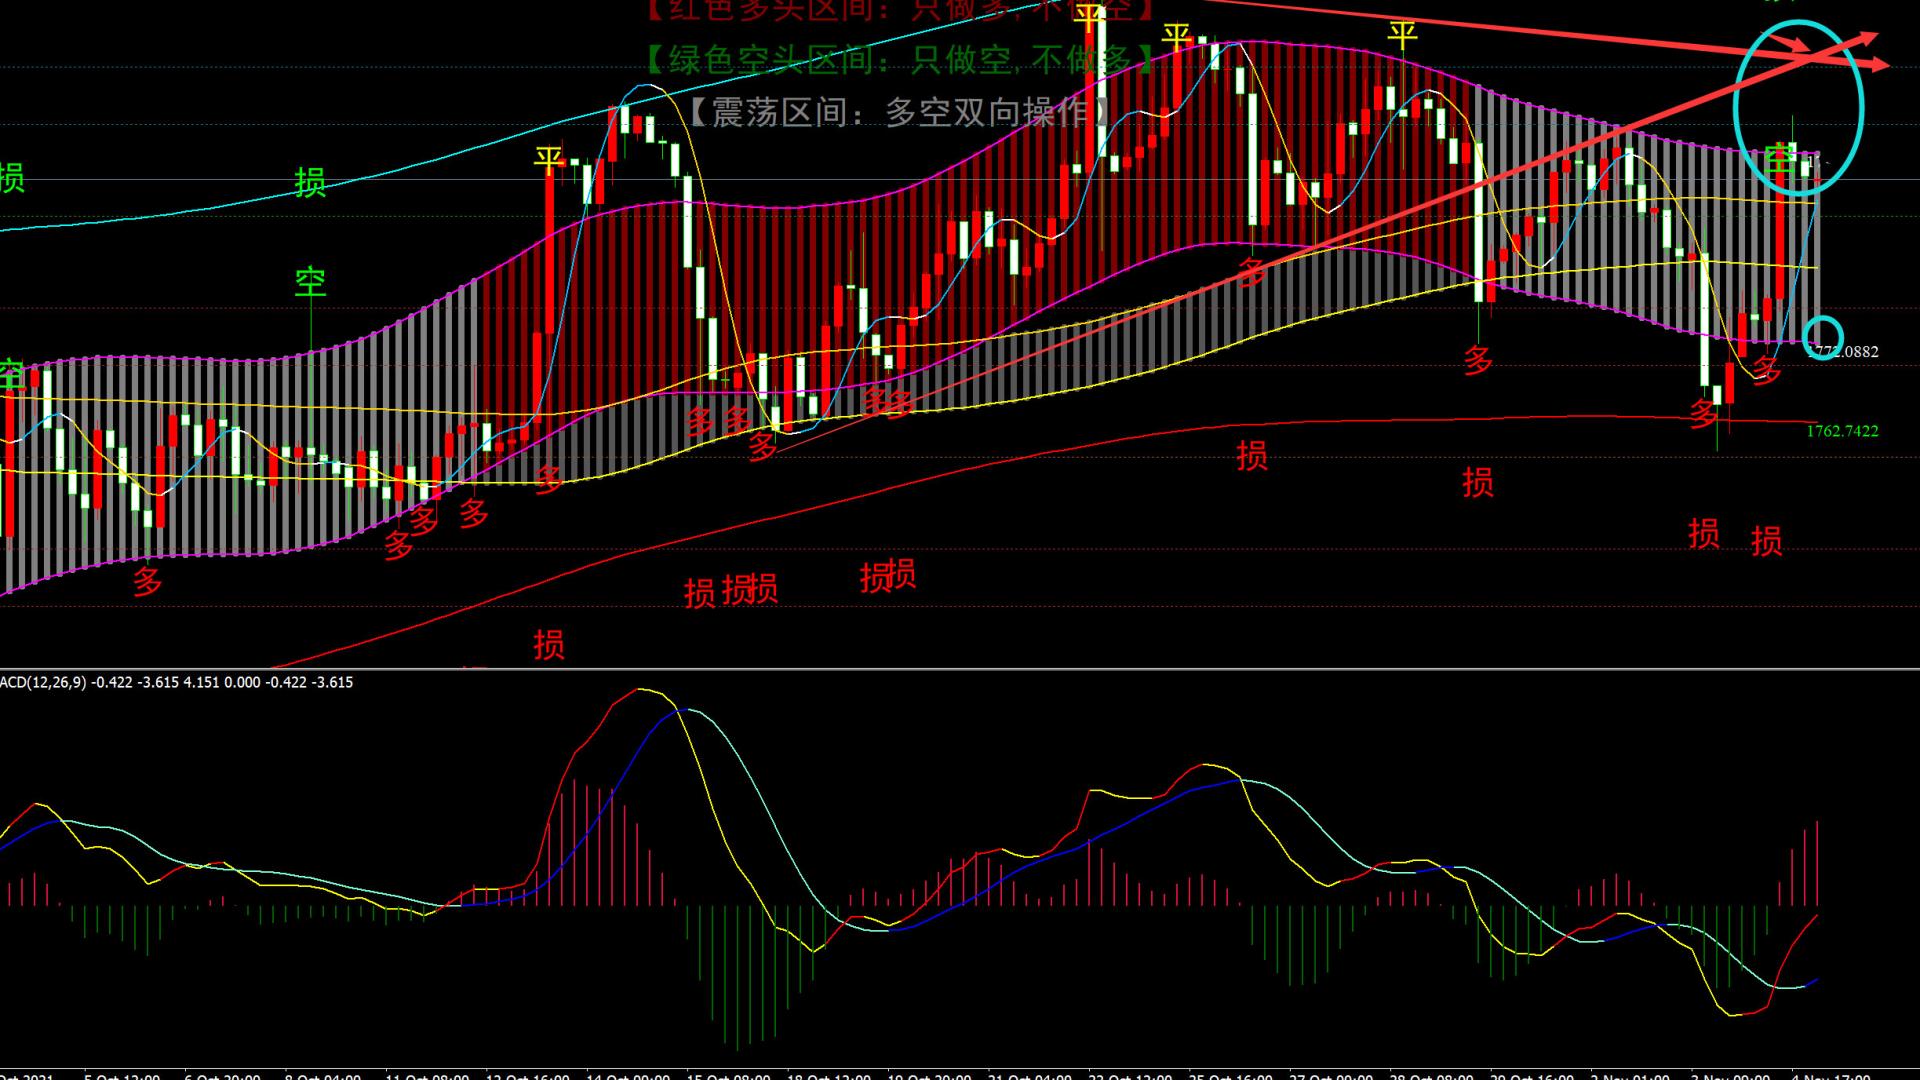Click the 1772.0882 price label
This screenshot has height=1080, width=1920.
tap(1843, 352)
